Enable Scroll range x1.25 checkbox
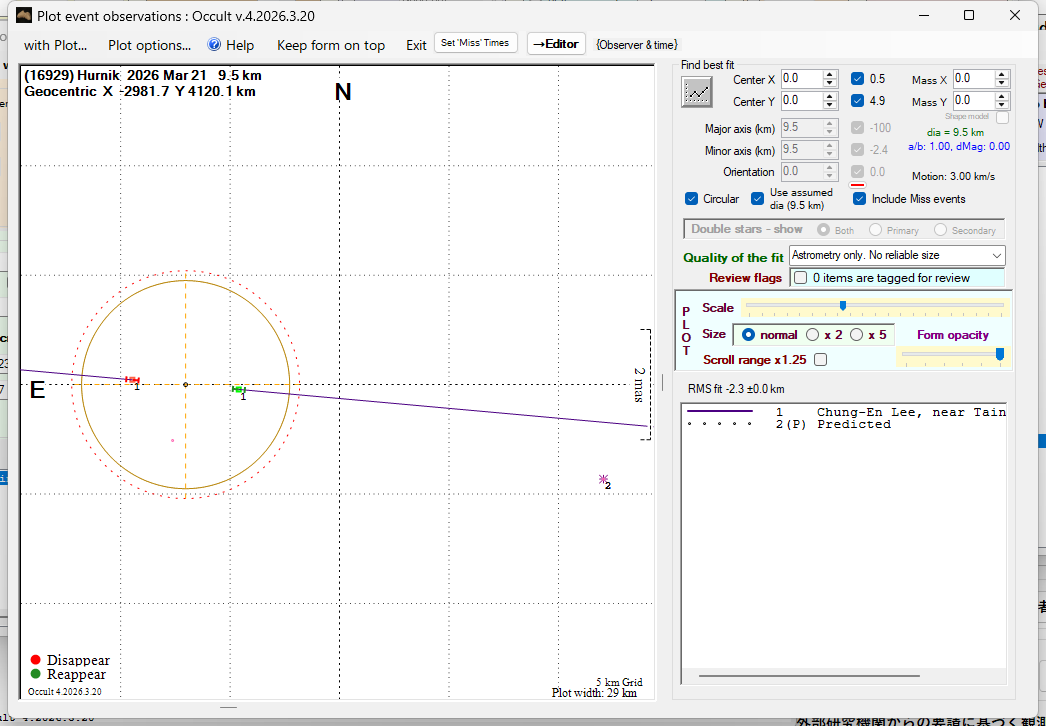Viewport: 1046px width, 726px height. (820, 359)
